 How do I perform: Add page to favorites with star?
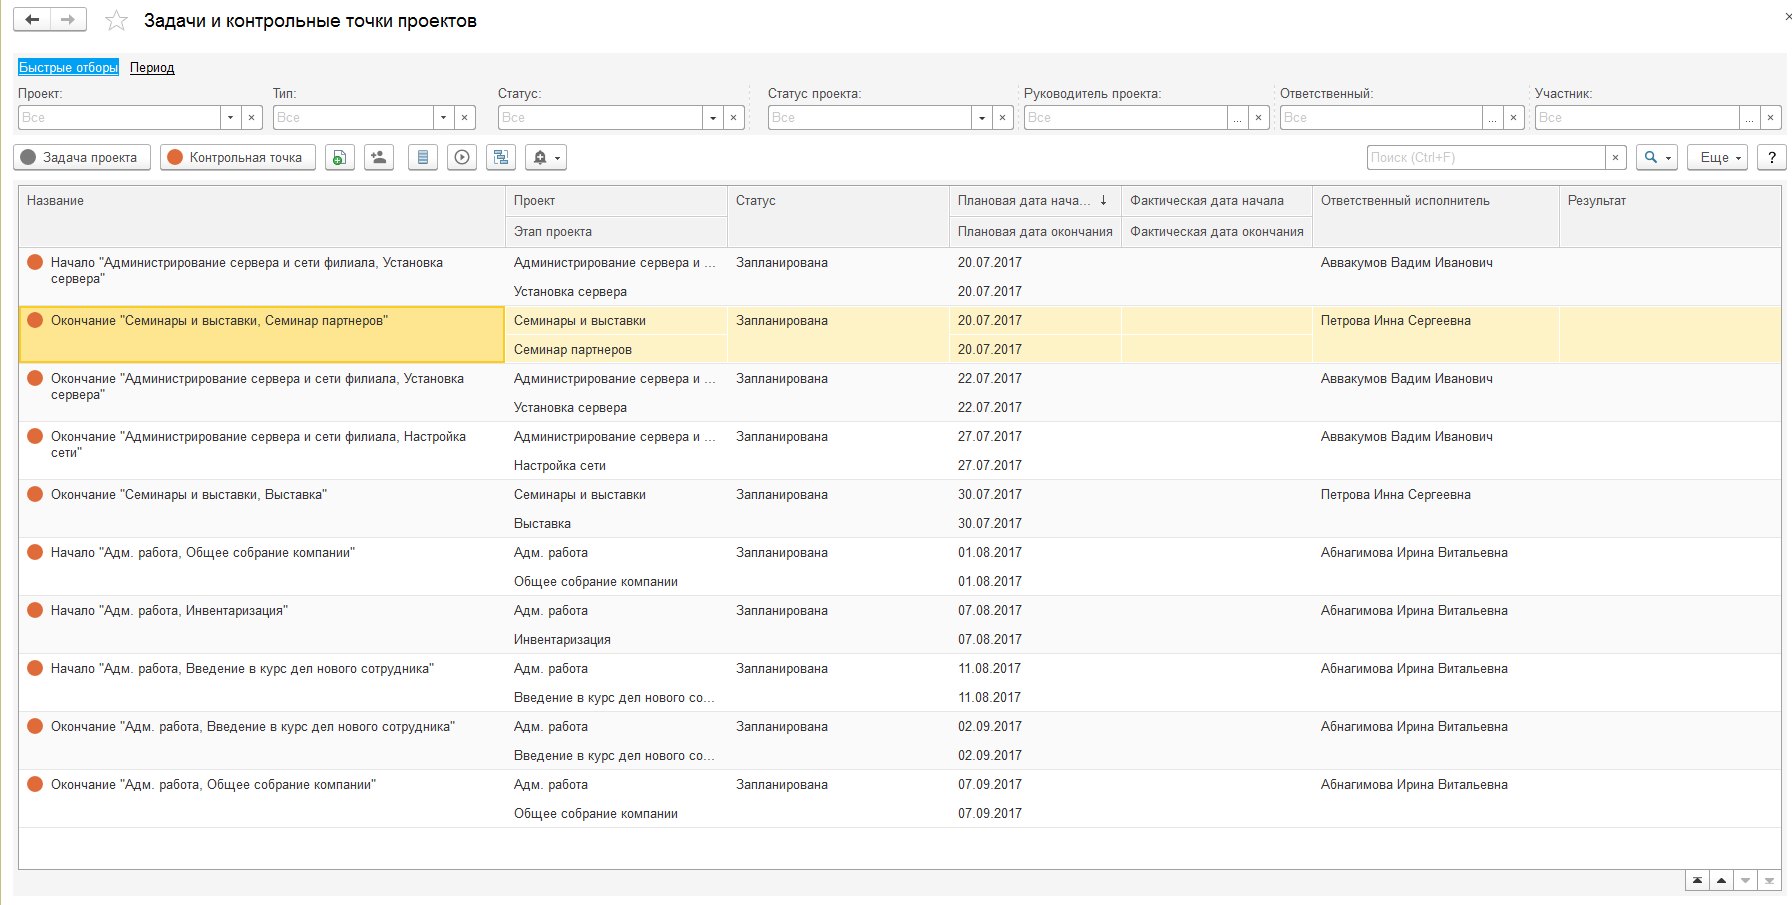[117, 21]
